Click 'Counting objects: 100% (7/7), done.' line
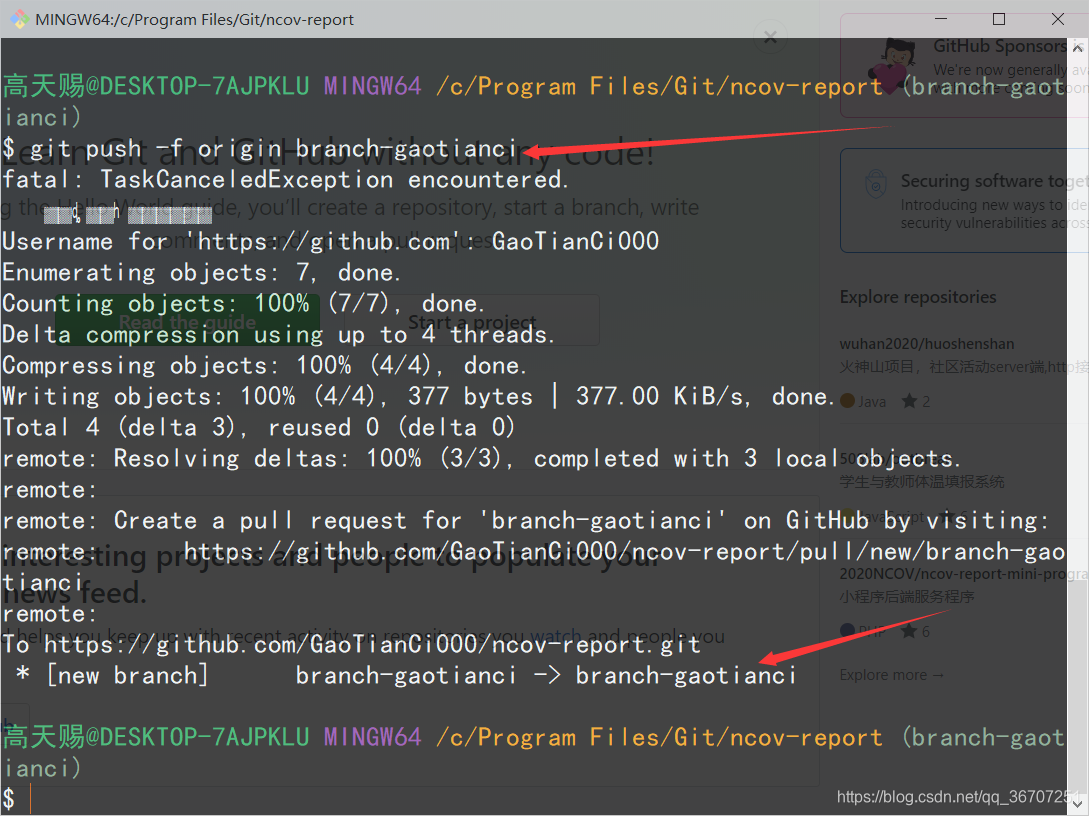1089x816 pixels. (243, 303)
